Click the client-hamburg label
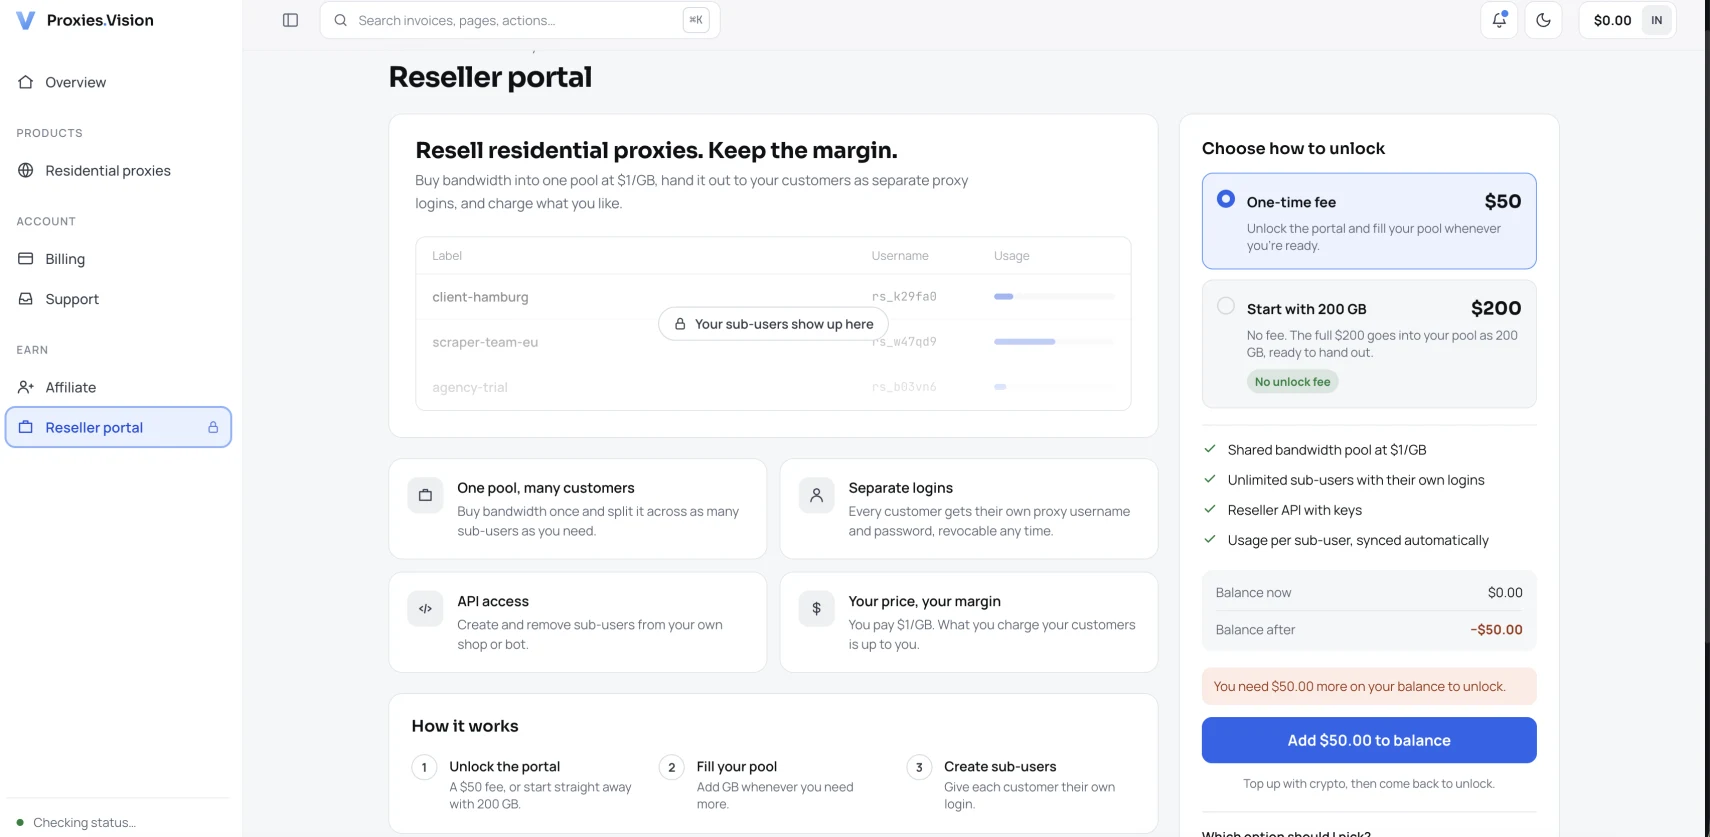The height and width of the screenshot is (837, 1710). coord(480,297)
